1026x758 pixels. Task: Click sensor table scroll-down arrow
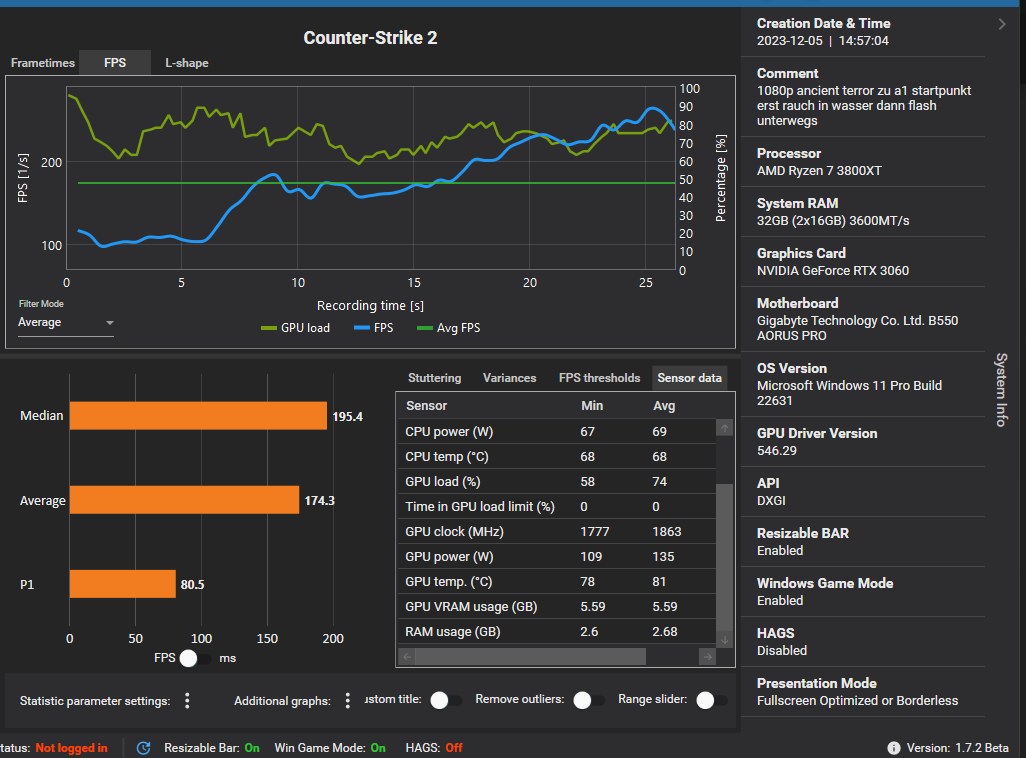[x=724, y=640]
